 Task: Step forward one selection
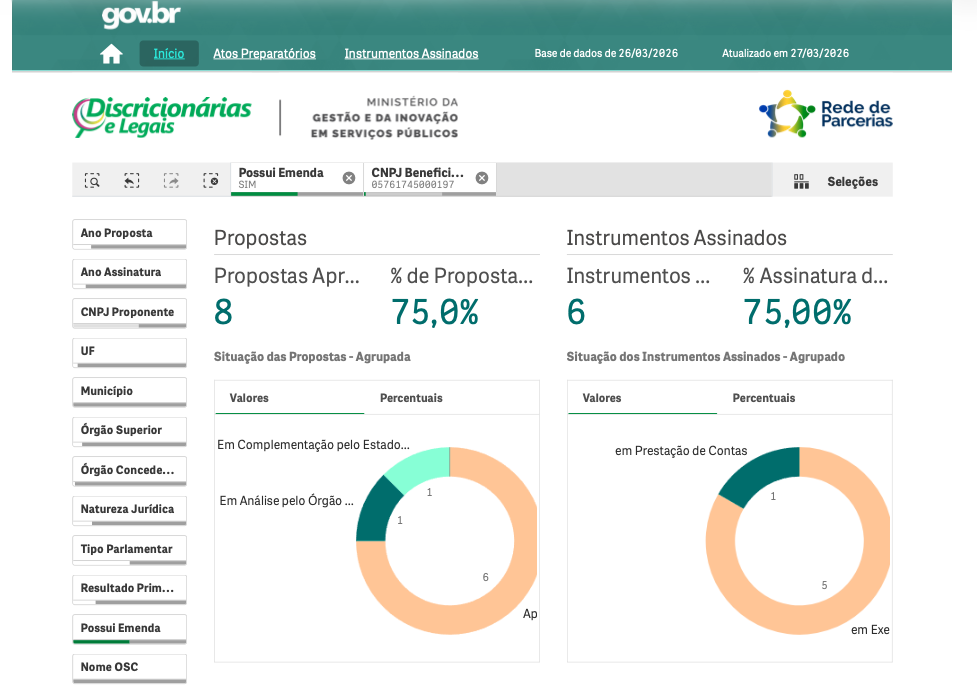tap(171, 181)
